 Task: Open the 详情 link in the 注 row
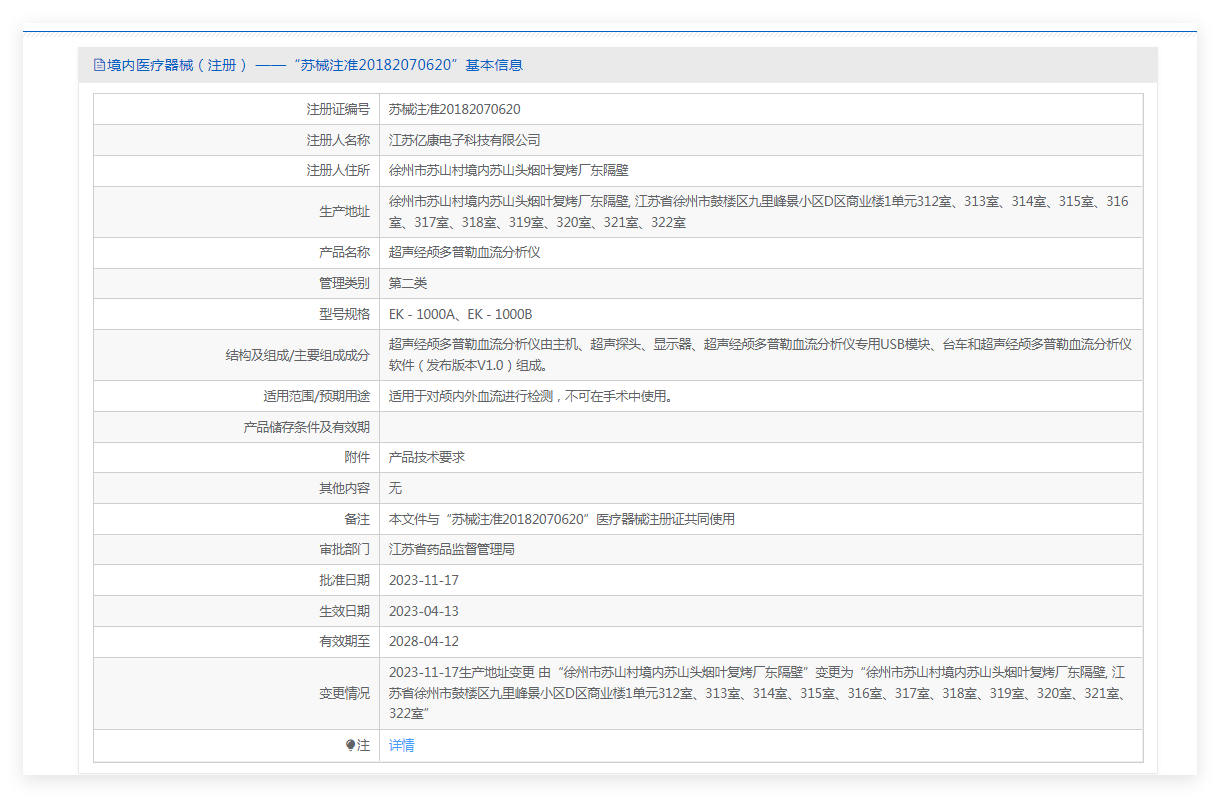(401, 745)
